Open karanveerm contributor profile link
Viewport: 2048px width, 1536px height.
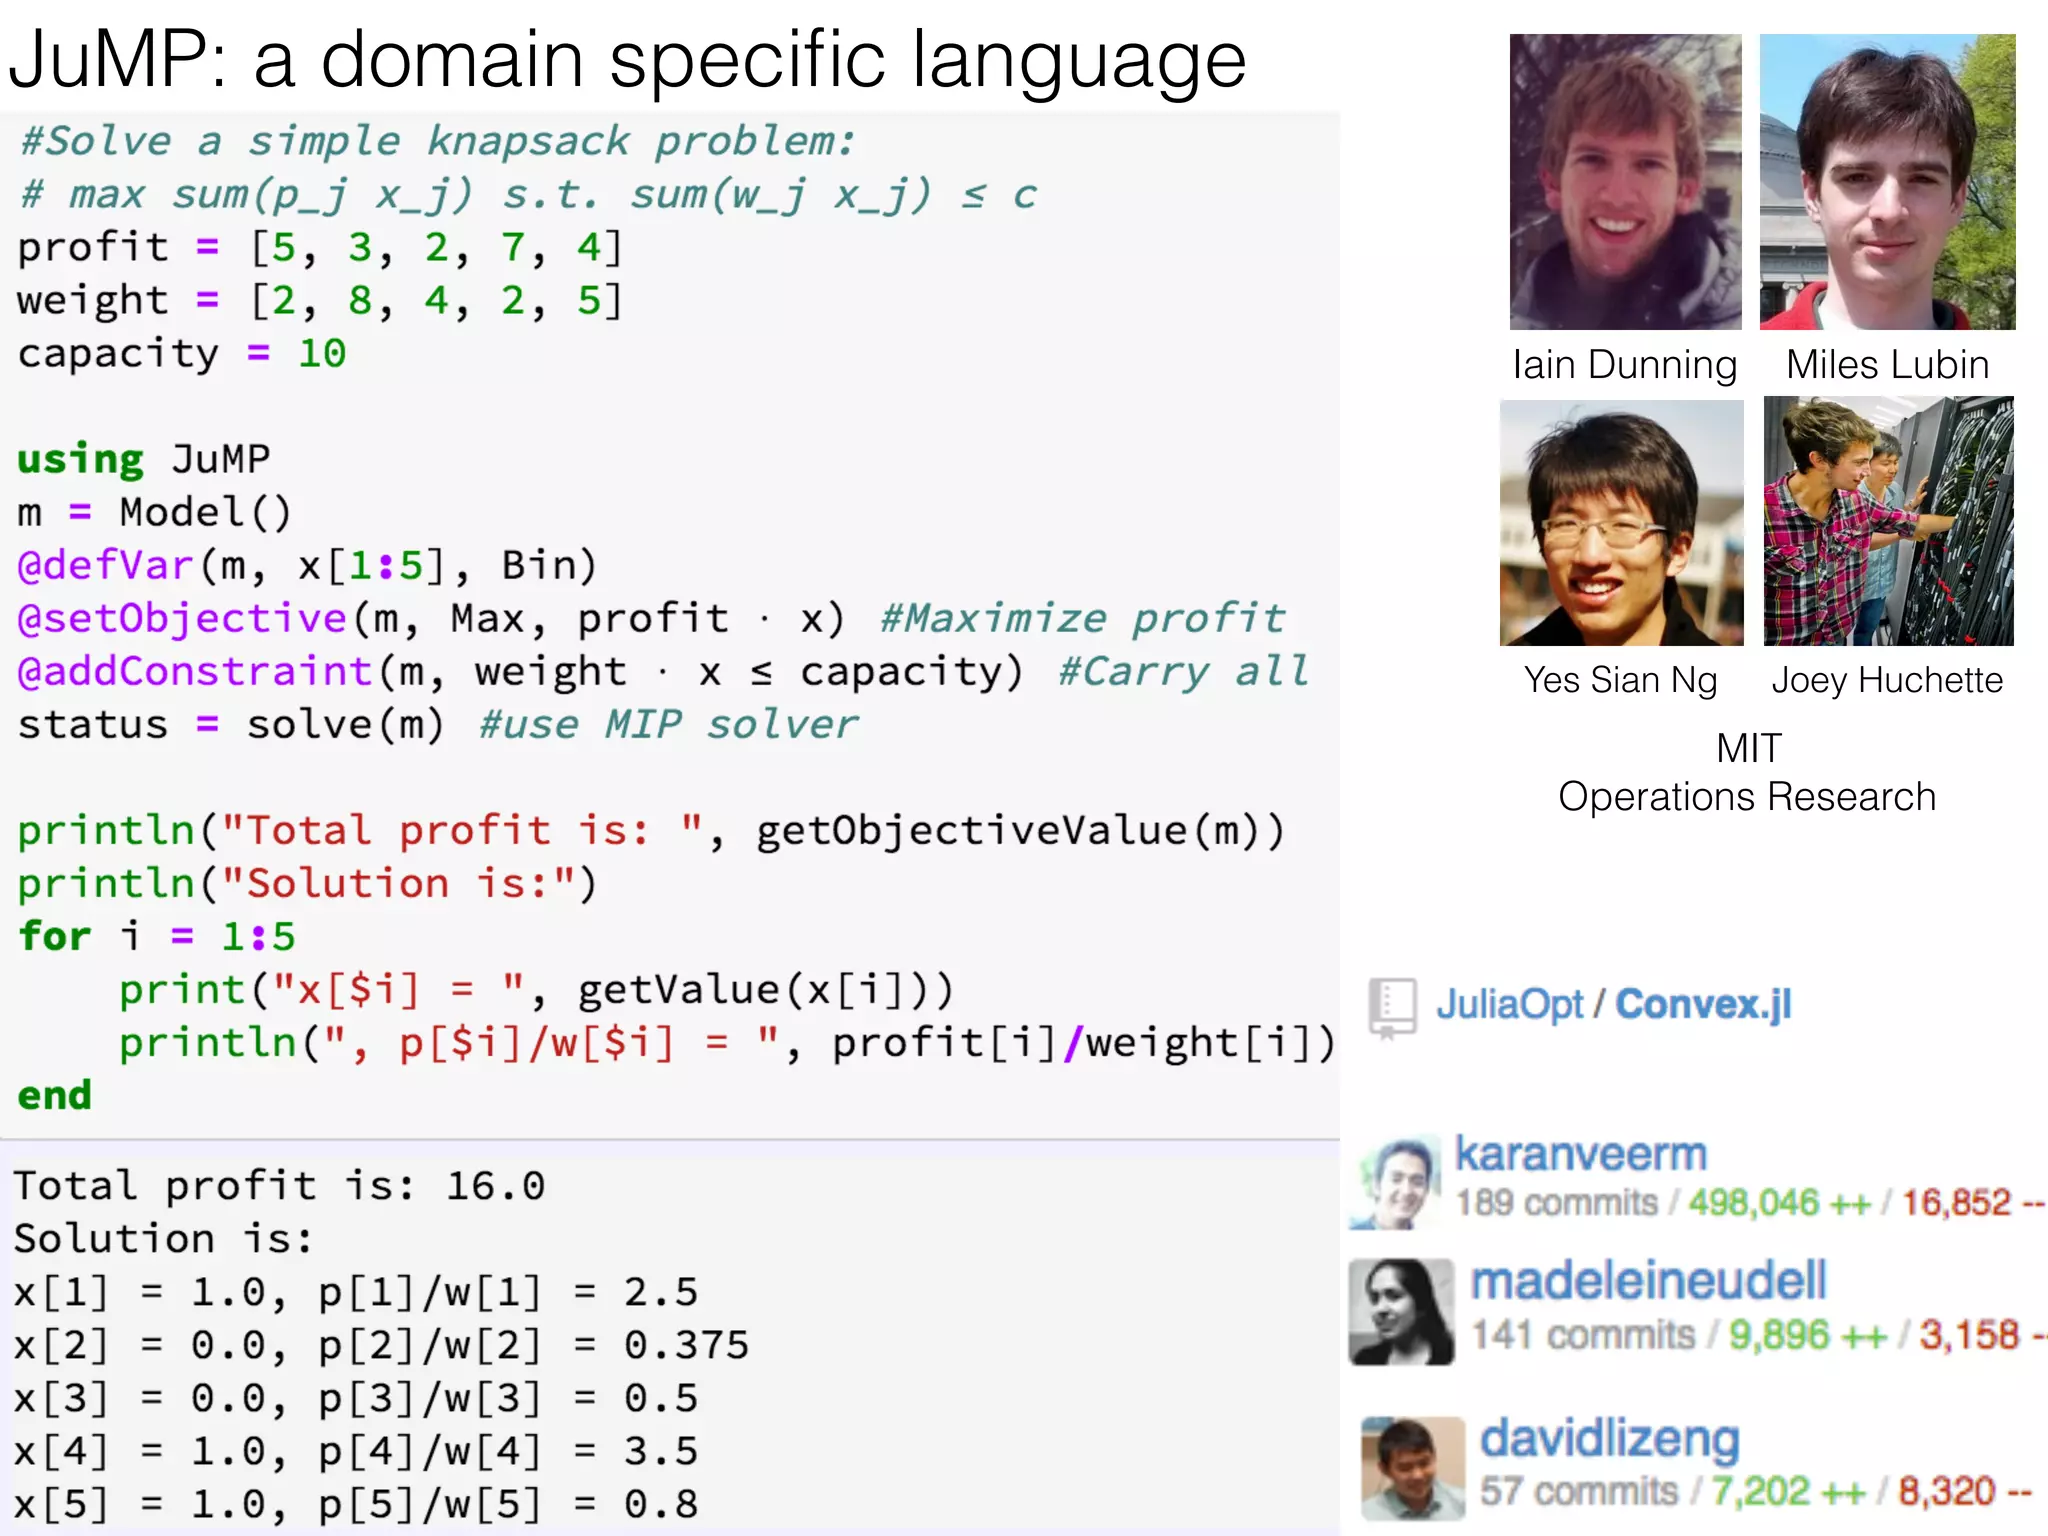pos(1580,1154)
